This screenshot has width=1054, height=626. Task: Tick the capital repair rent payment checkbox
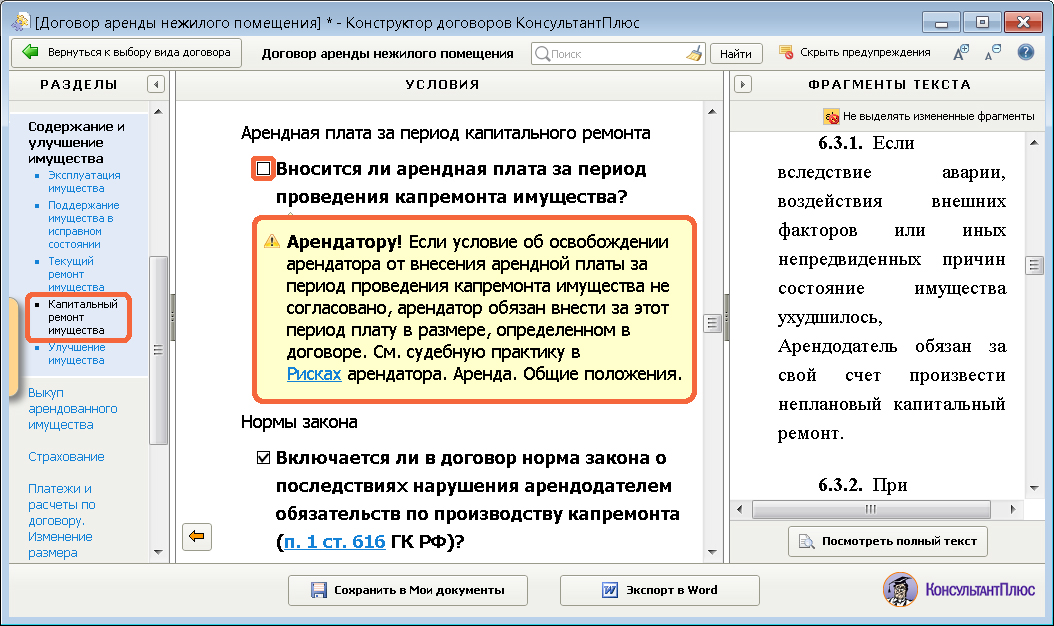coord(264,168)
